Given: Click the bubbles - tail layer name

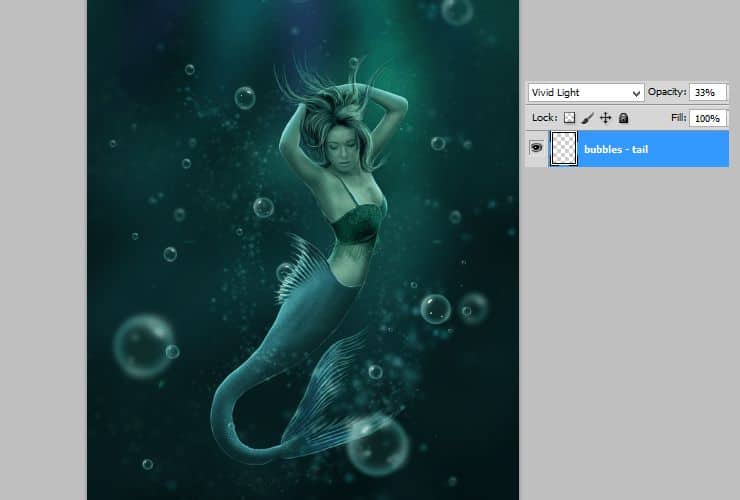Looking at the screenshot, I should (618, 149).
